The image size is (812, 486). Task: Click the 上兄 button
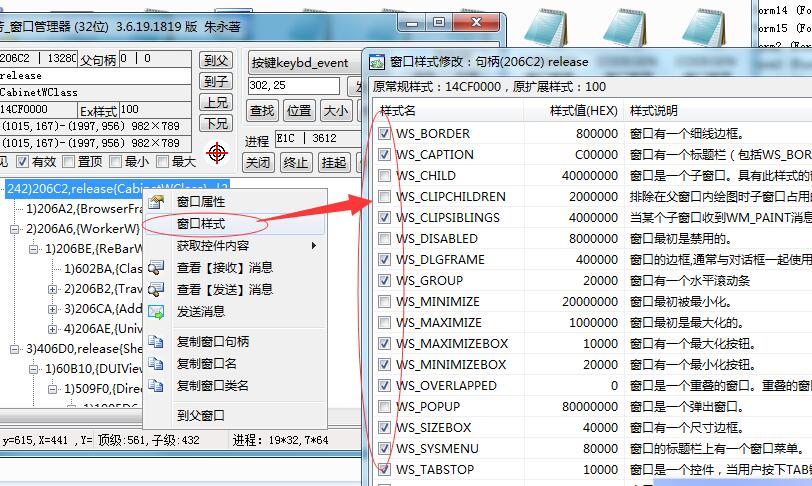(216, 102)
